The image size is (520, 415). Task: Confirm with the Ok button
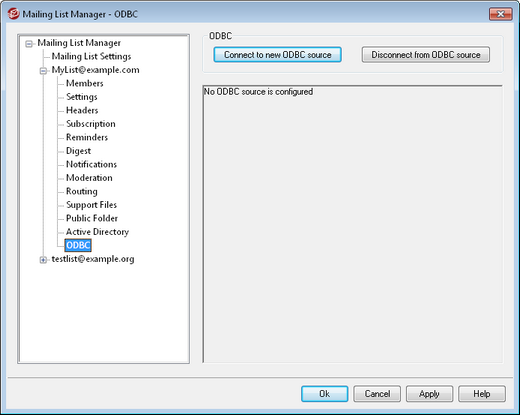pyautogui.click(x=324, y=394)
